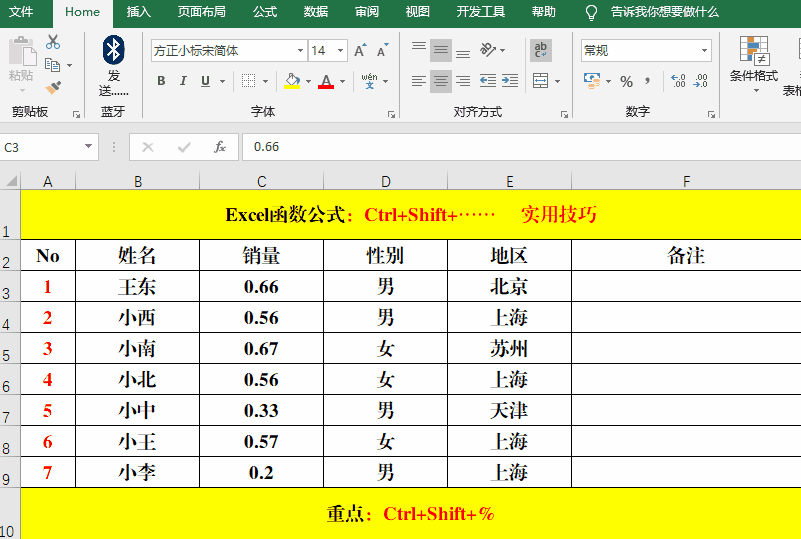
Task: Align cell text to the right
Action: (x=463, y=81)
